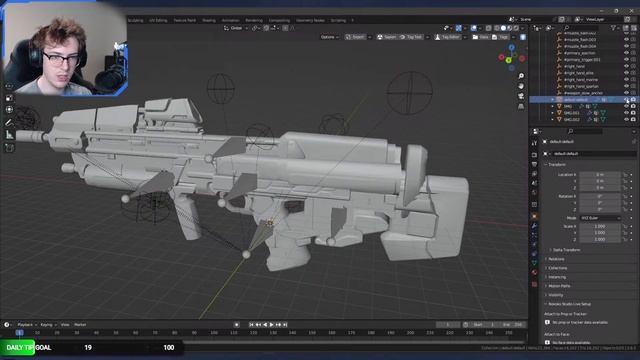Toggle eye icon for #right_hand_spartan
The image size is (640, 360).
pyautogui.click(x=627, y=86)
